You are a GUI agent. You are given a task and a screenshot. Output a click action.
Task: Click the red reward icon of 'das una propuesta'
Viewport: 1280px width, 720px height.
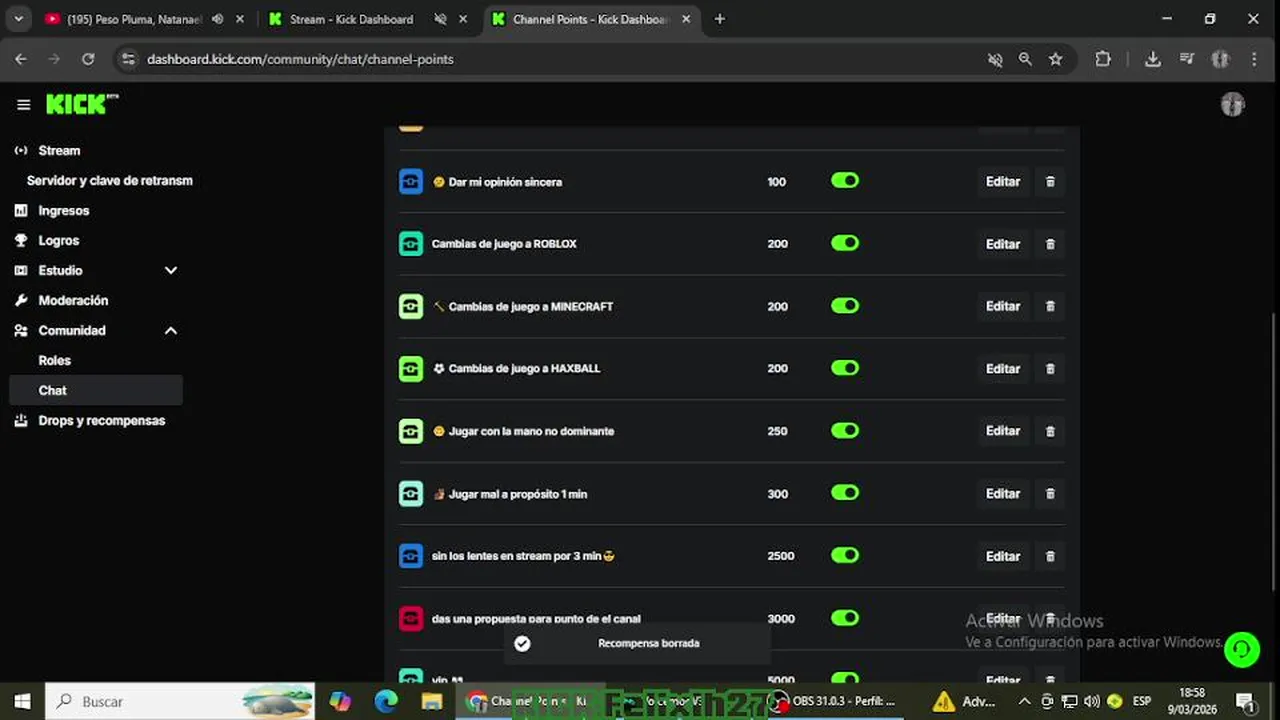coord(411,618)
